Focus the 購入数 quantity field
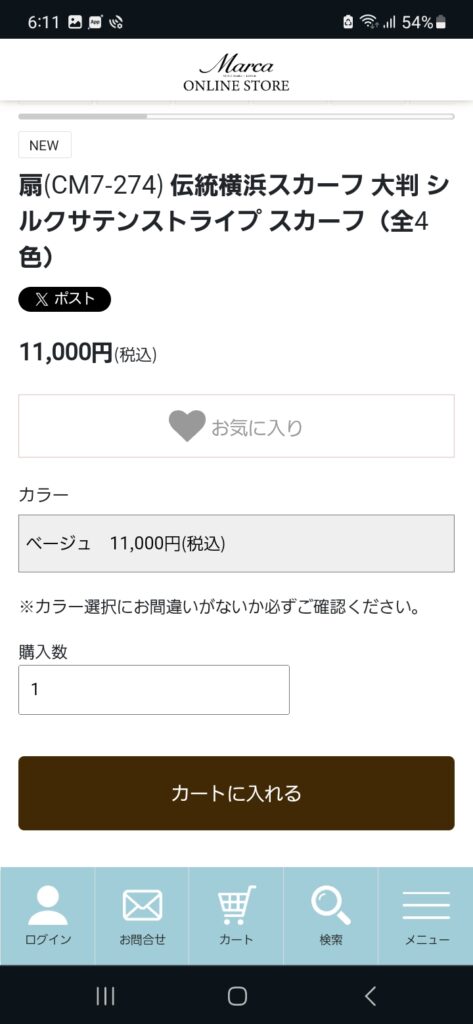 (154, 690)
